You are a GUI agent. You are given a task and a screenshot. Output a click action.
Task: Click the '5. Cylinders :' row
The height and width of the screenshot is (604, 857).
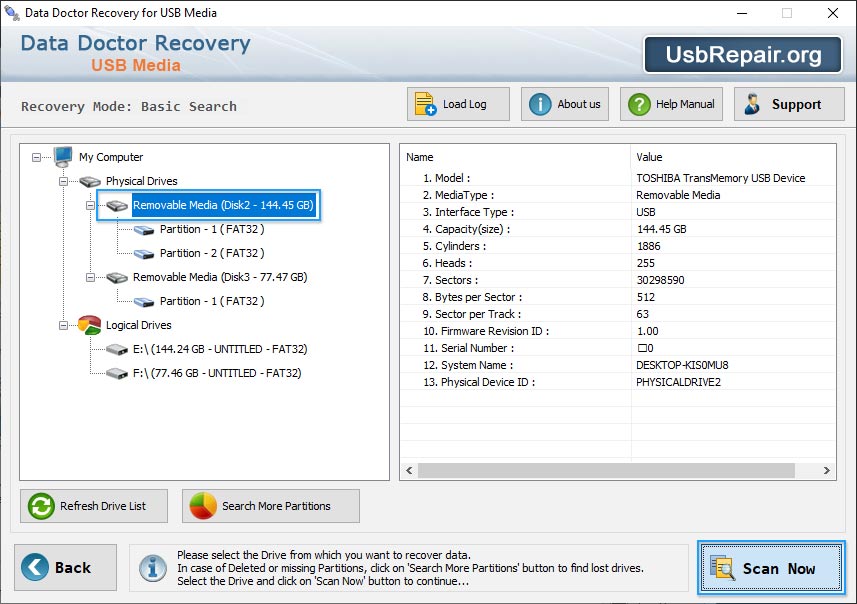coord(618,246)
